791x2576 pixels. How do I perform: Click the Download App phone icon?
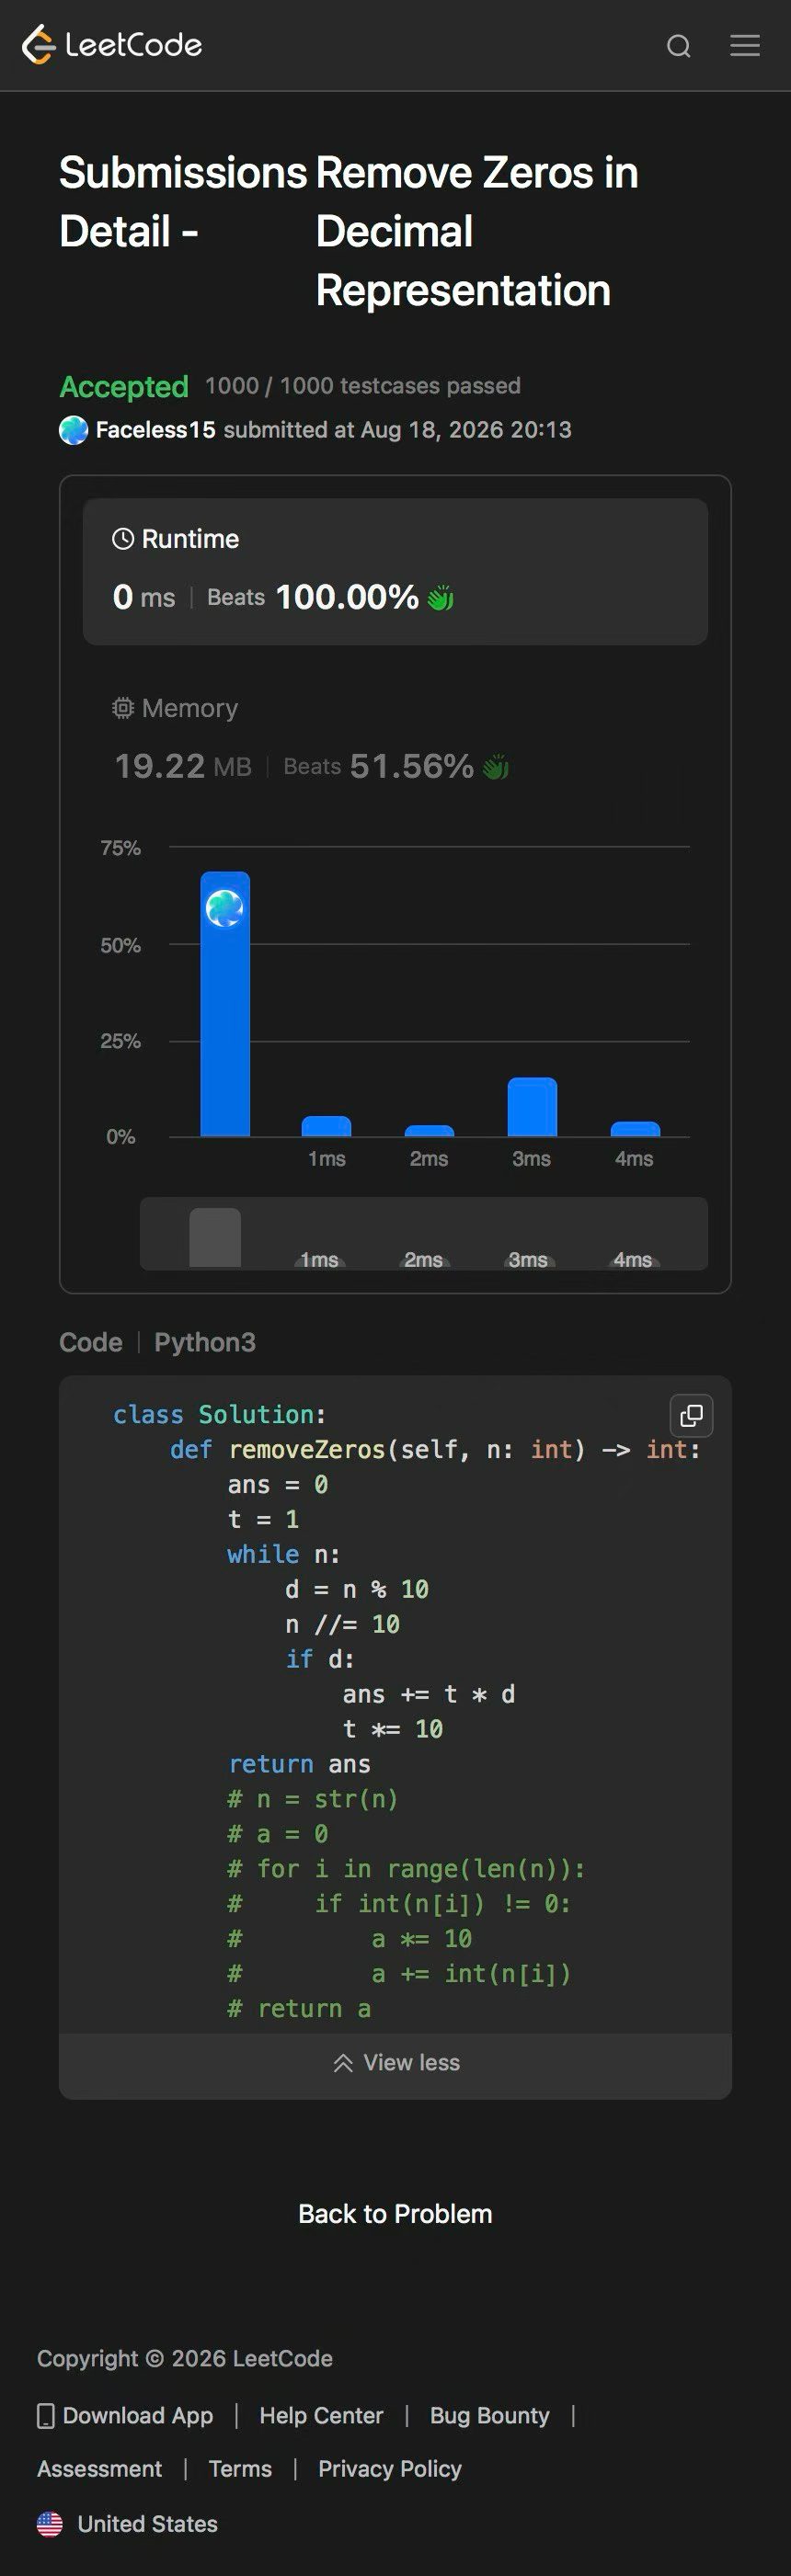click(45, 2416)
